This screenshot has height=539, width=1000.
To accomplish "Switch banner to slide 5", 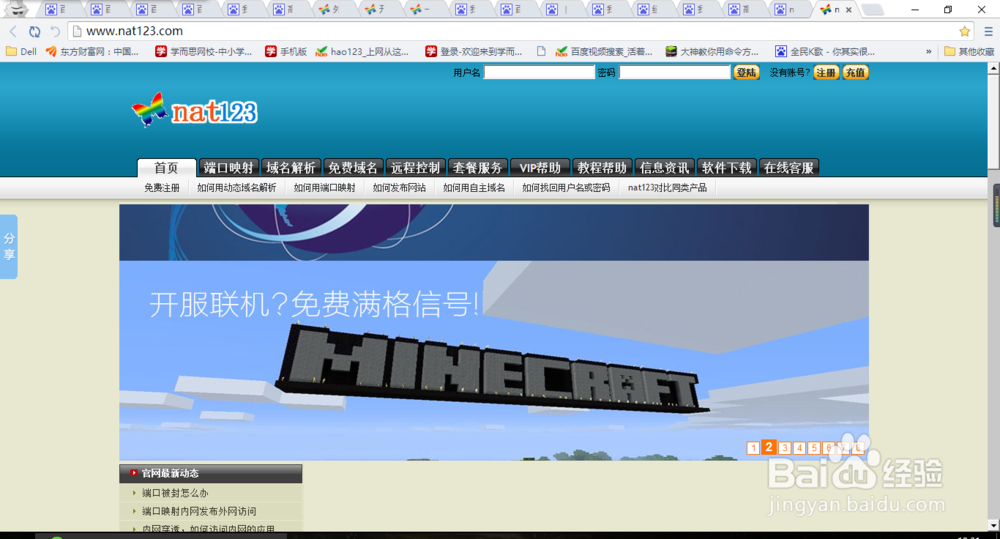I will tap(814, 448).
